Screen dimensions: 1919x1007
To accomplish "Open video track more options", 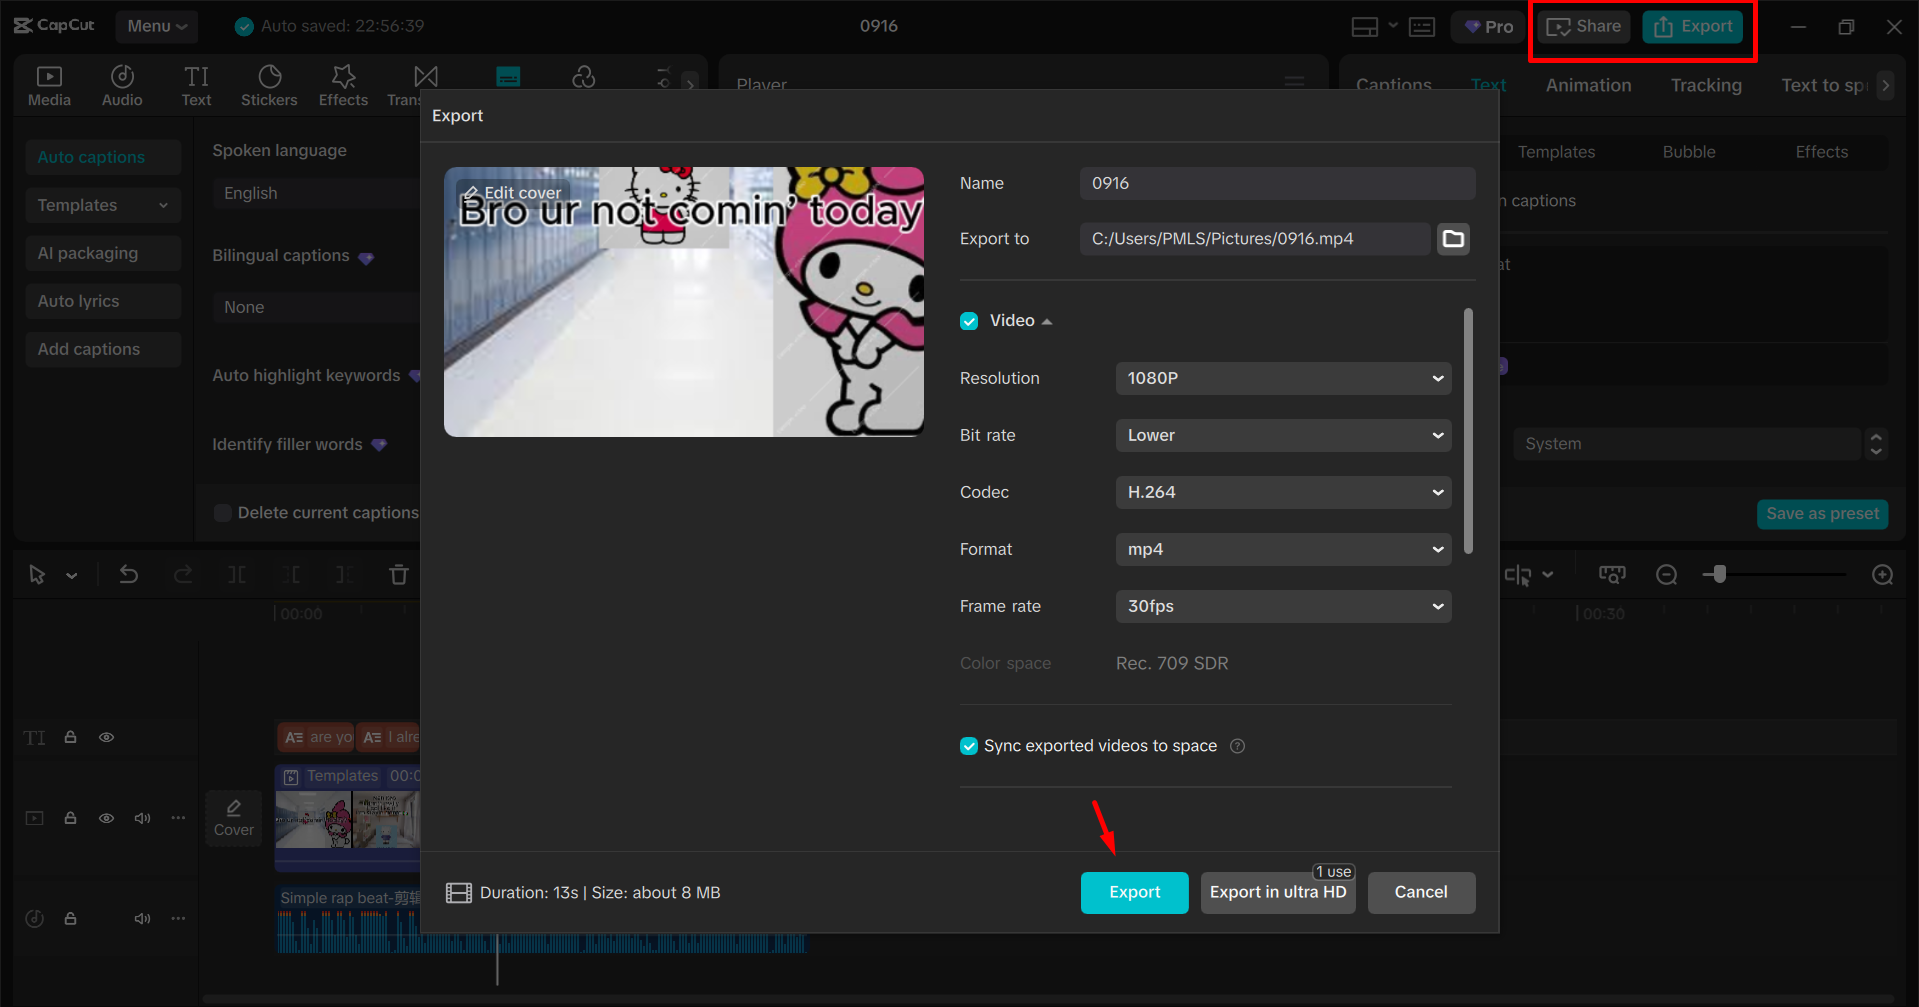I will (x=178, y=817).
